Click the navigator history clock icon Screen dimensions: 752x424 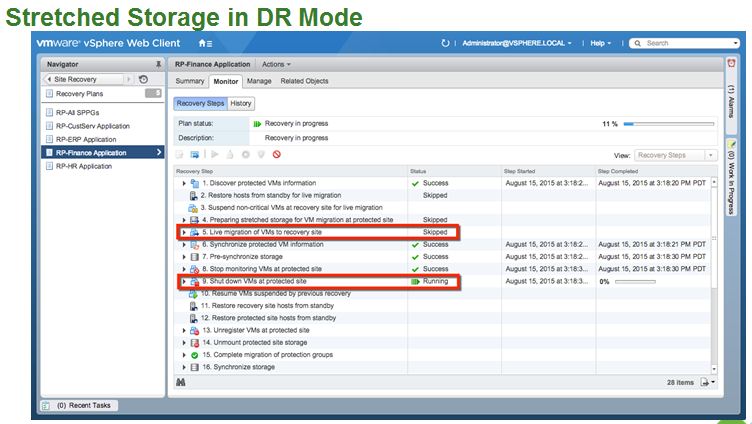click(x=143, y=79)
